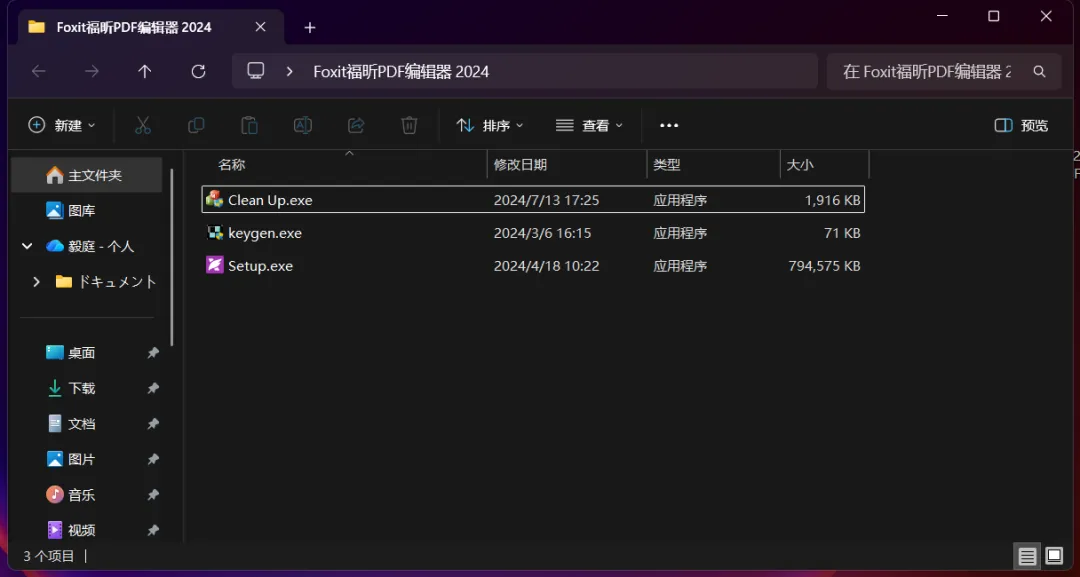Switch to large thumbnails view in status bar
The height and width of the screenshot is (577, 1080).
(1054, 556)
